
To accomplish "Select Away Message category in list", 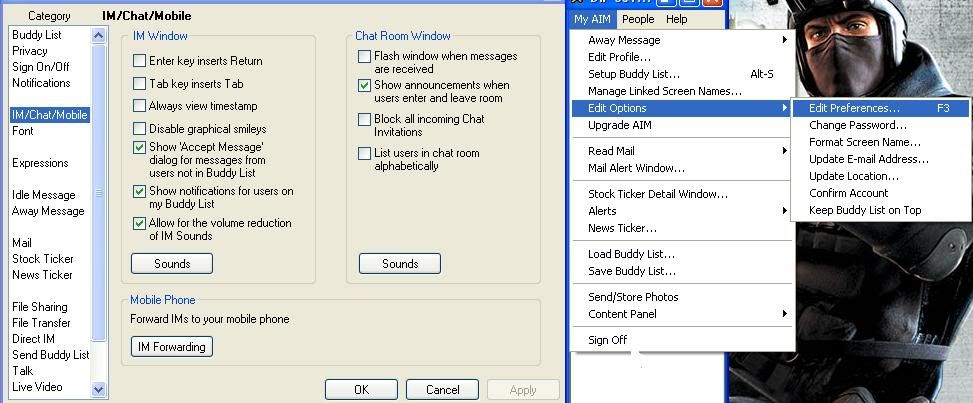I will pos(48,211).
